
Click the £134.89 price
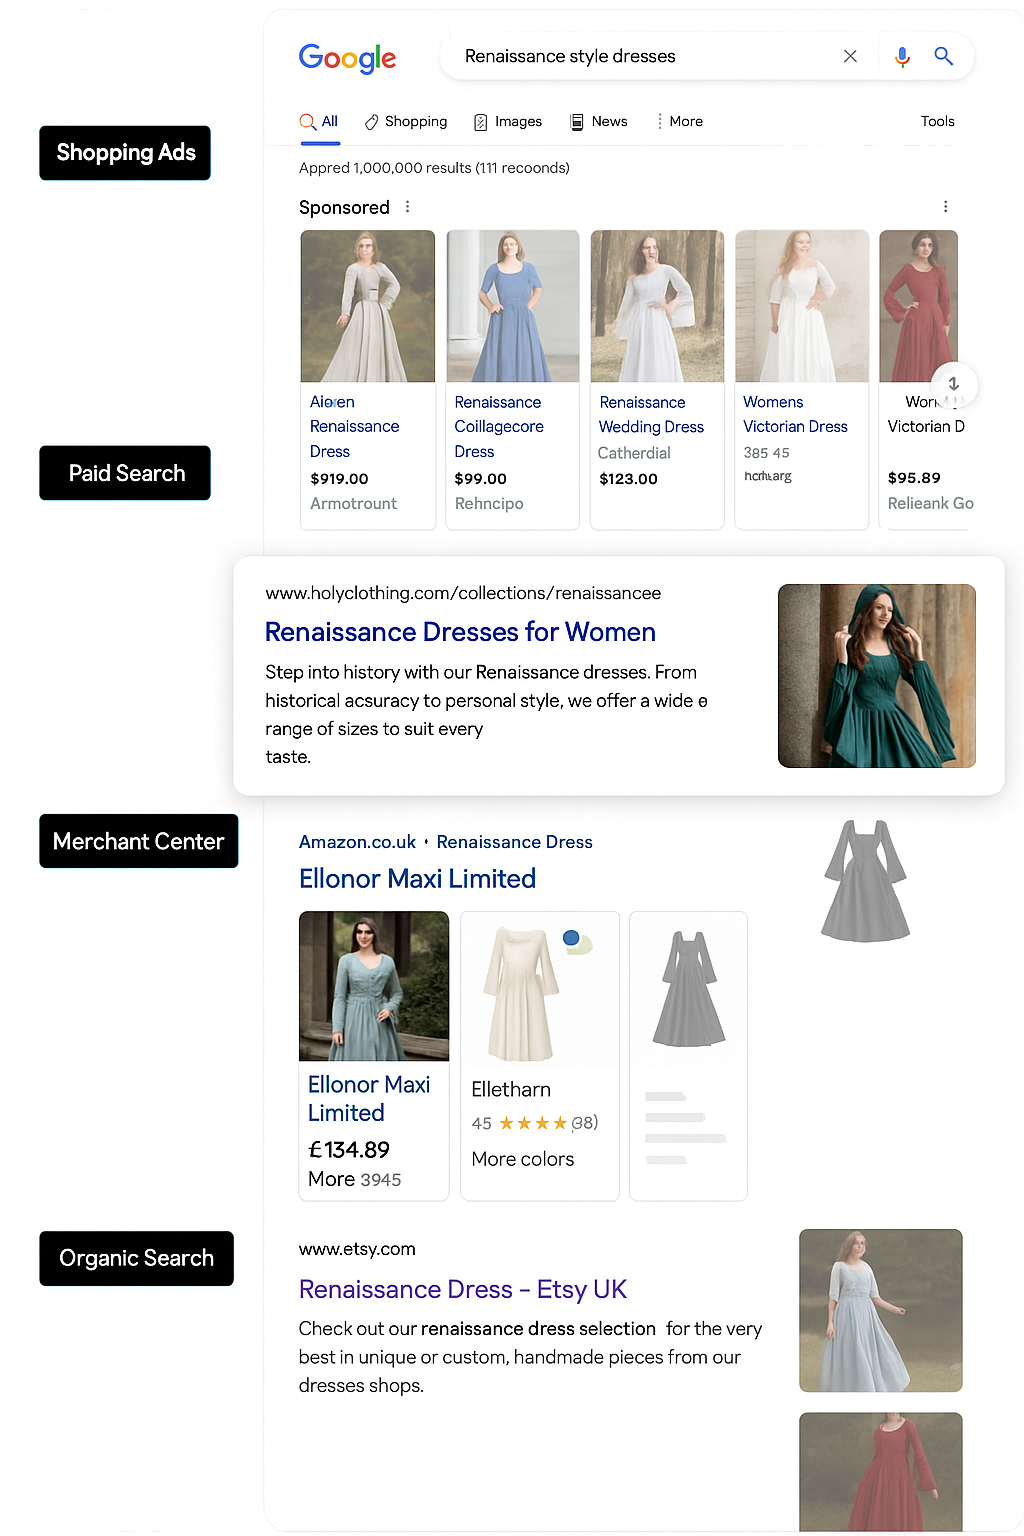349,1150
